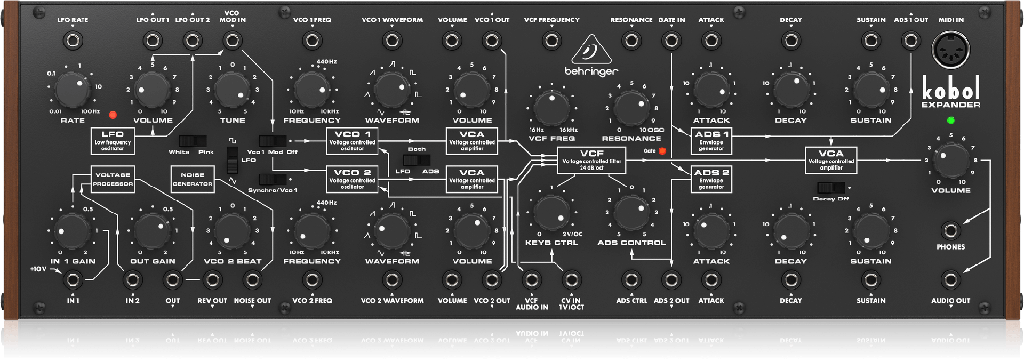Screen dimensions: 1024x361
Task: Click the VCO 1 WAVEFORM knob
Action: point(391,91)
